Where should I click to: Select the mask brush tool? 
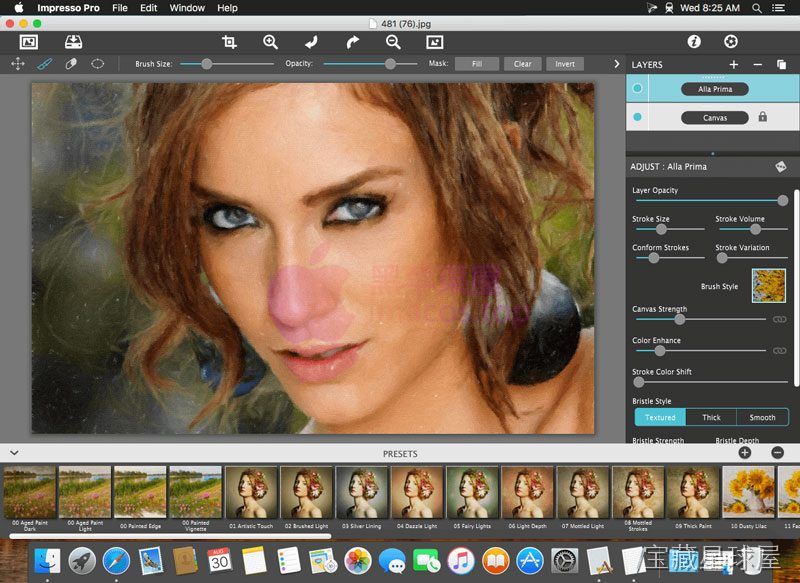click(44, 64)
